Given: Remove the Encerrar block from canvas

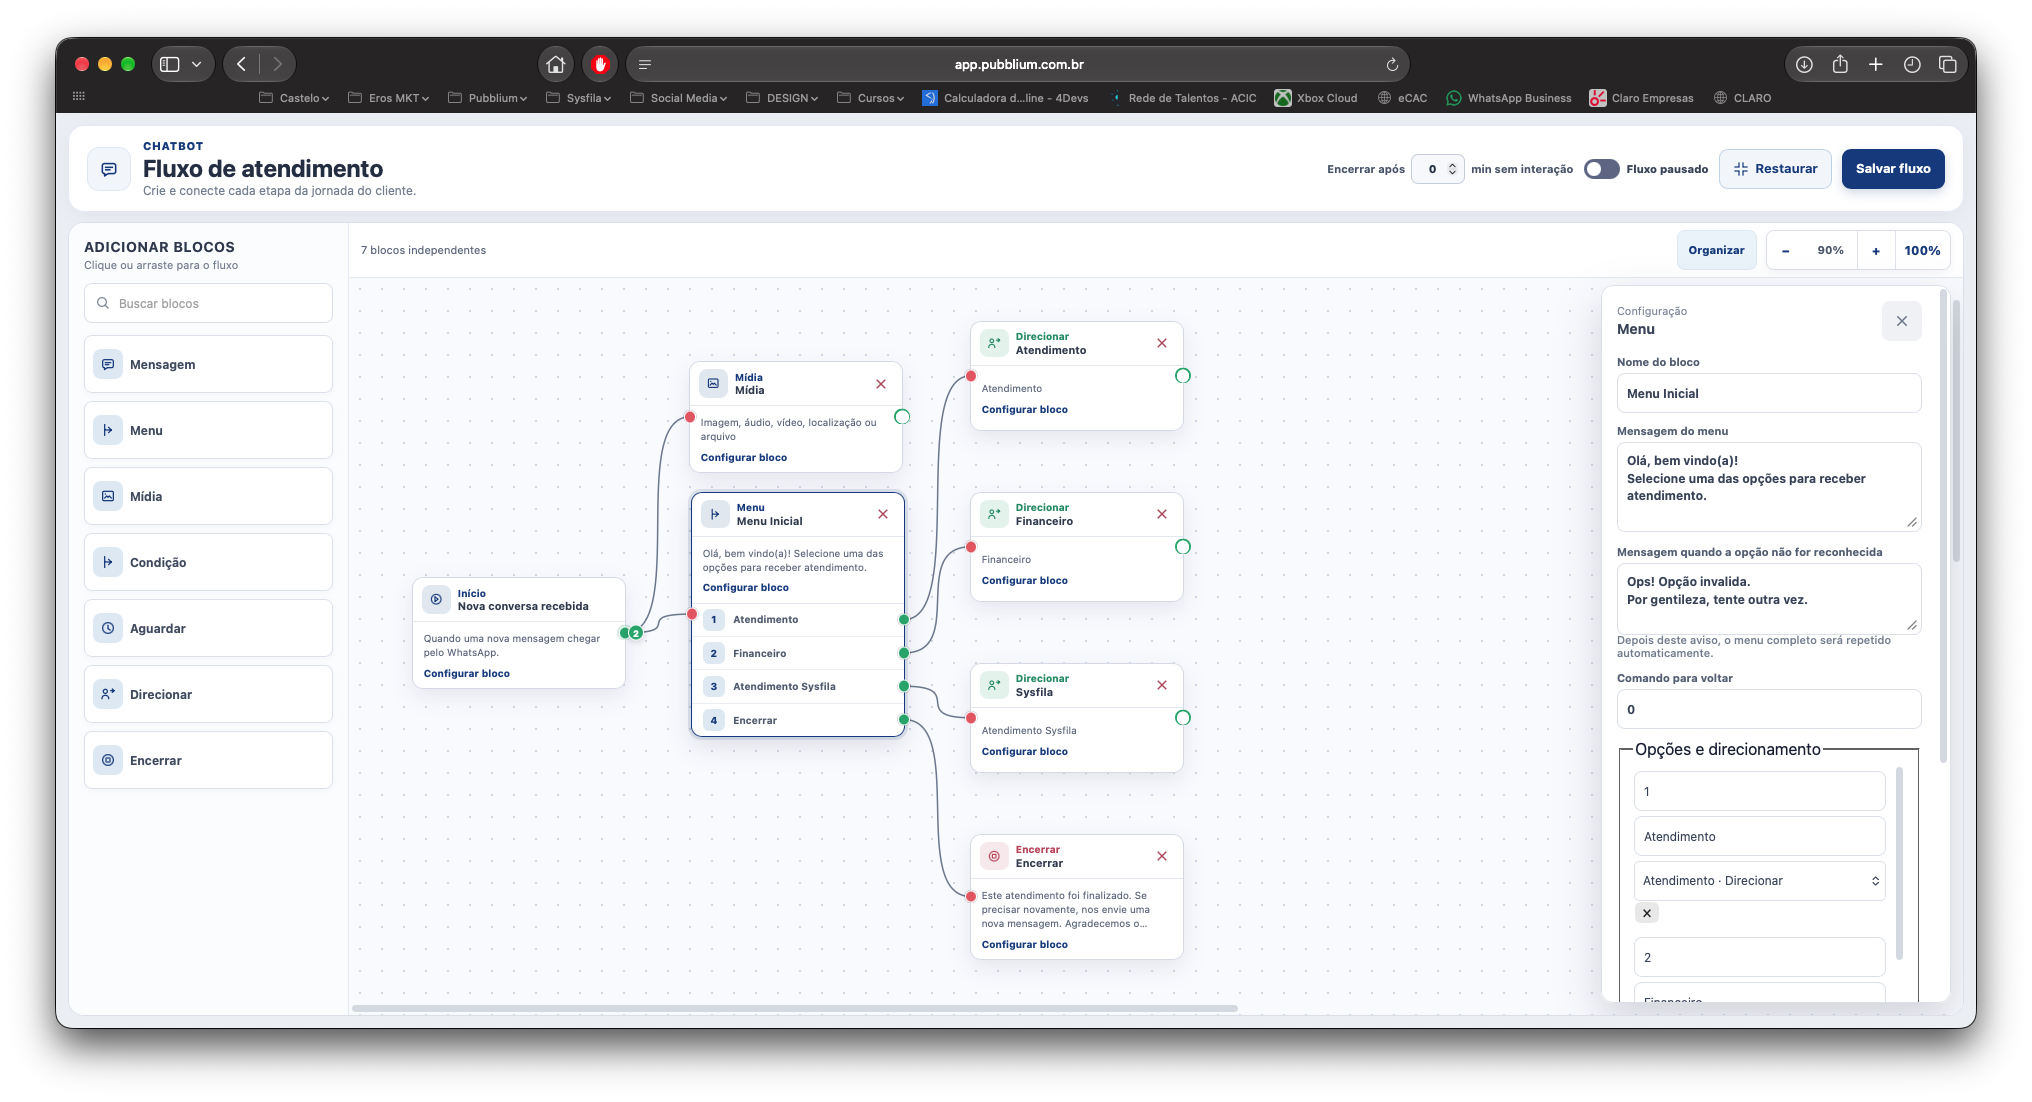Looking at the screenshot, I should 1162,856.
